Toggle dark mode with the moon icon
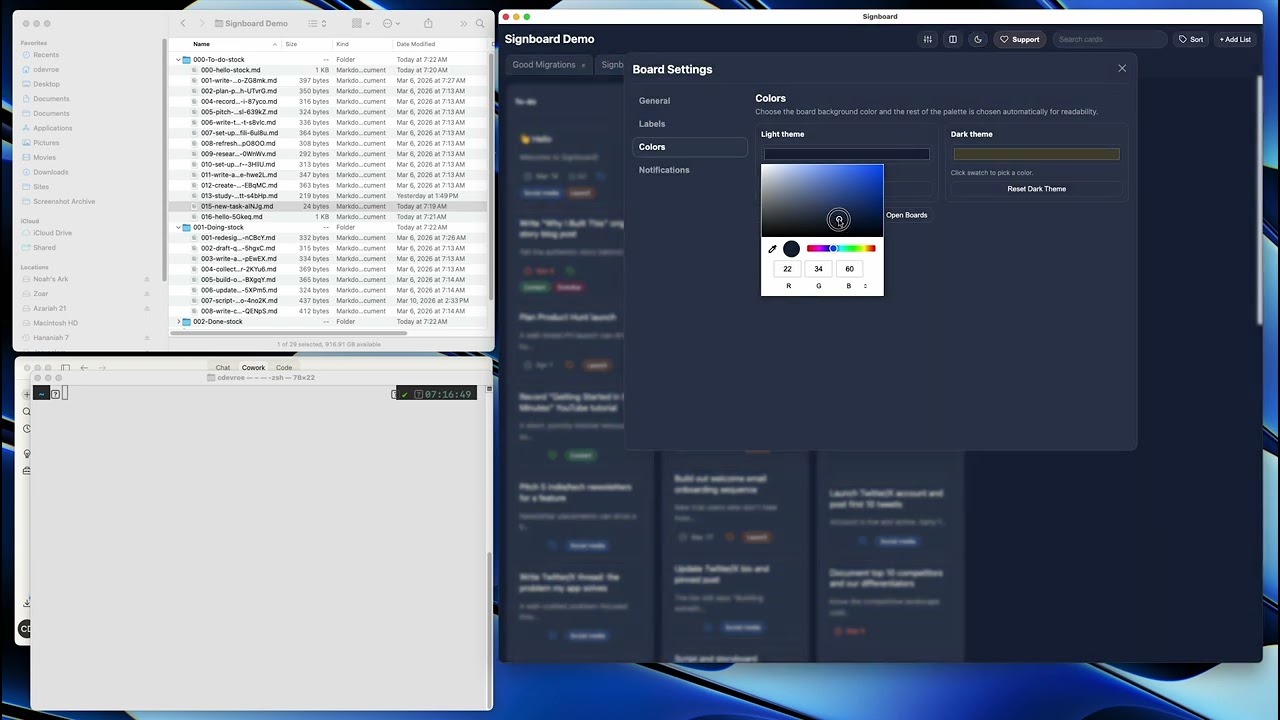1280x720 pixels. click(x=978, y=40)
